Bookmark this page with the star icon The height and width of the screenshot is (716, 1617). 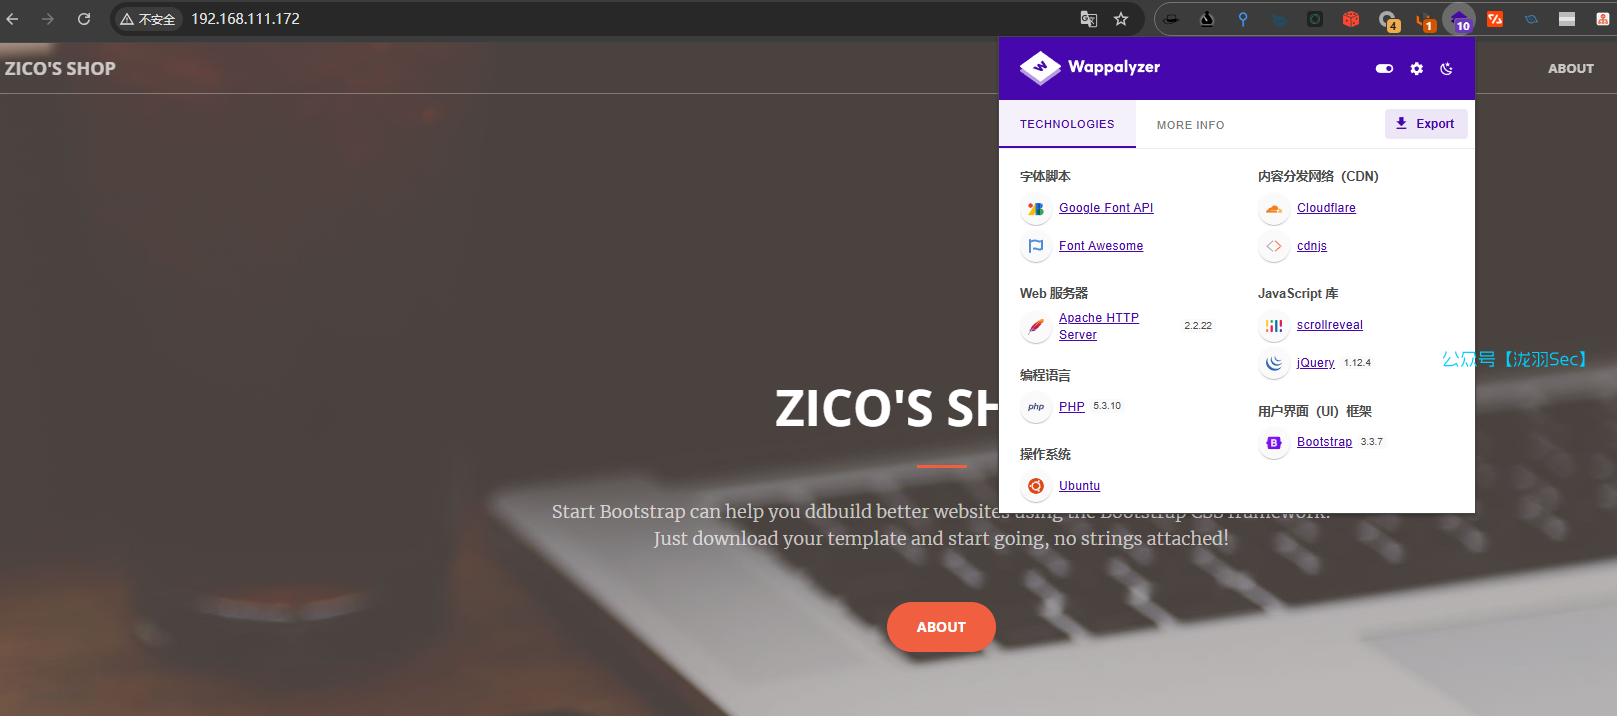[x=1121, y=19]
